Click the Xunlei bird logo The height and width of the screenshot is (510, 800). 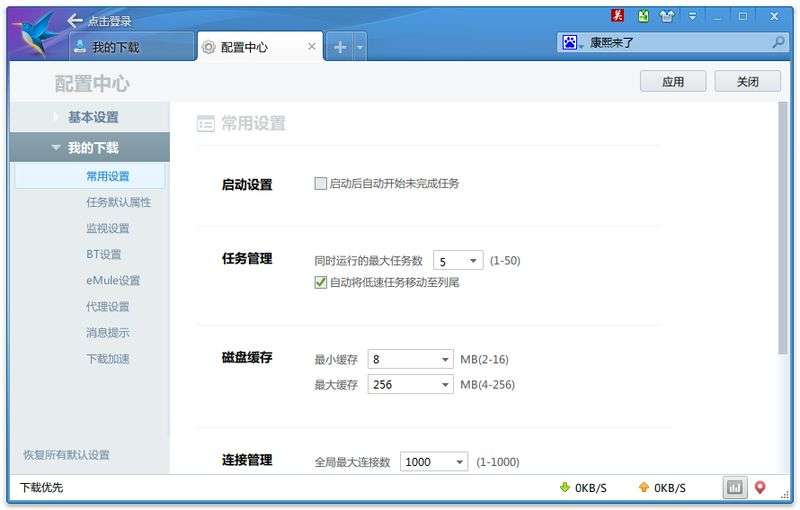pyautogui.click(x=37, y=34)
